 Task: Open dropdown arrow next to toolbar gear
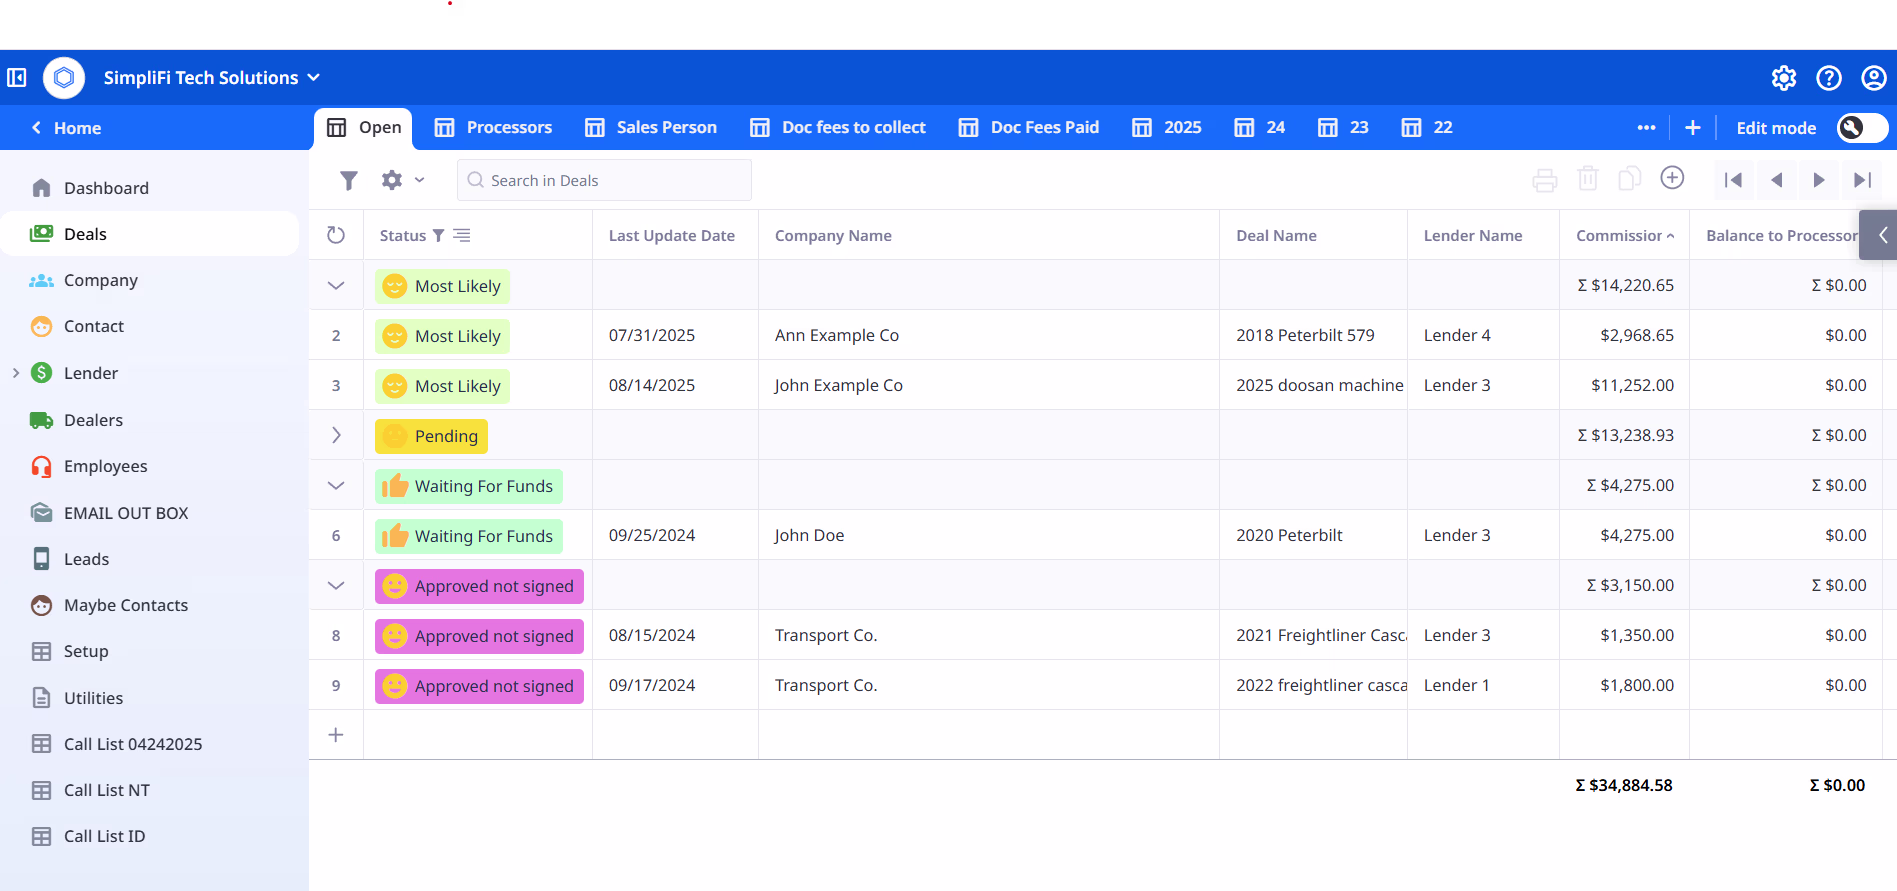pos(420,180)
